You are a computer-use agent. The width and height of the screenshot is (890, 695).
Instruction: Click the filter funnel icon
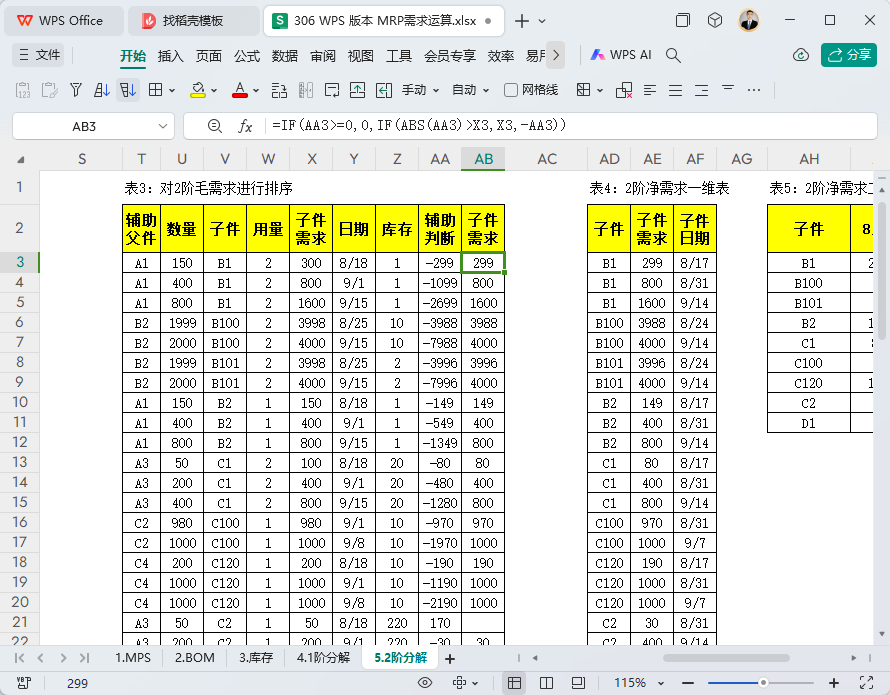click(x=75, y=90)
